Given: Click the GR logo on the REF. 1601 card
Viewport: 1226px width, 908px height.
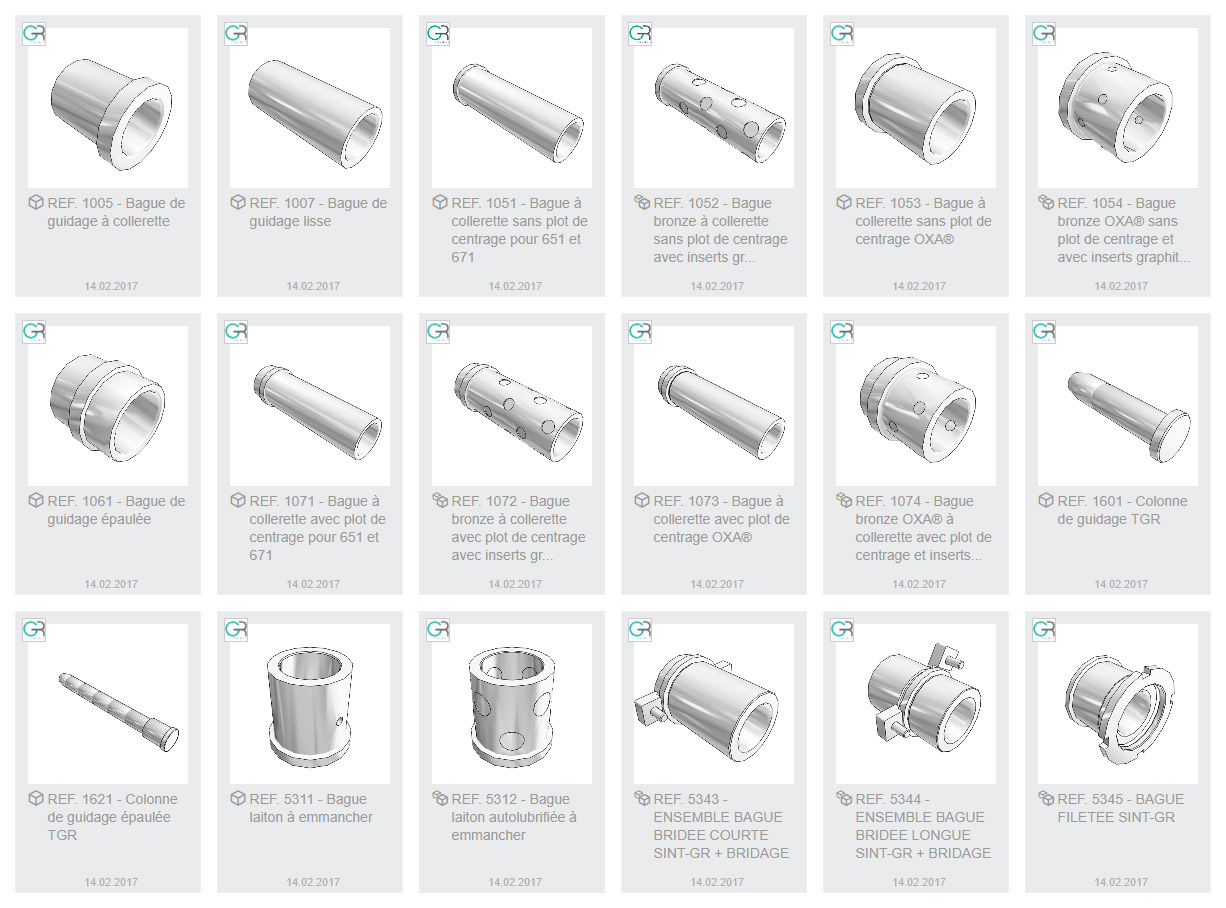Looking at the screenshot, I should (x=1045, y=332).
